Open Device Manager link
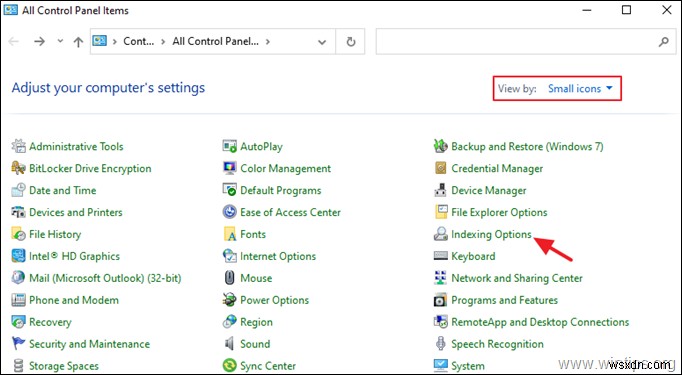682x375 pixels. (x=489, y=191)
